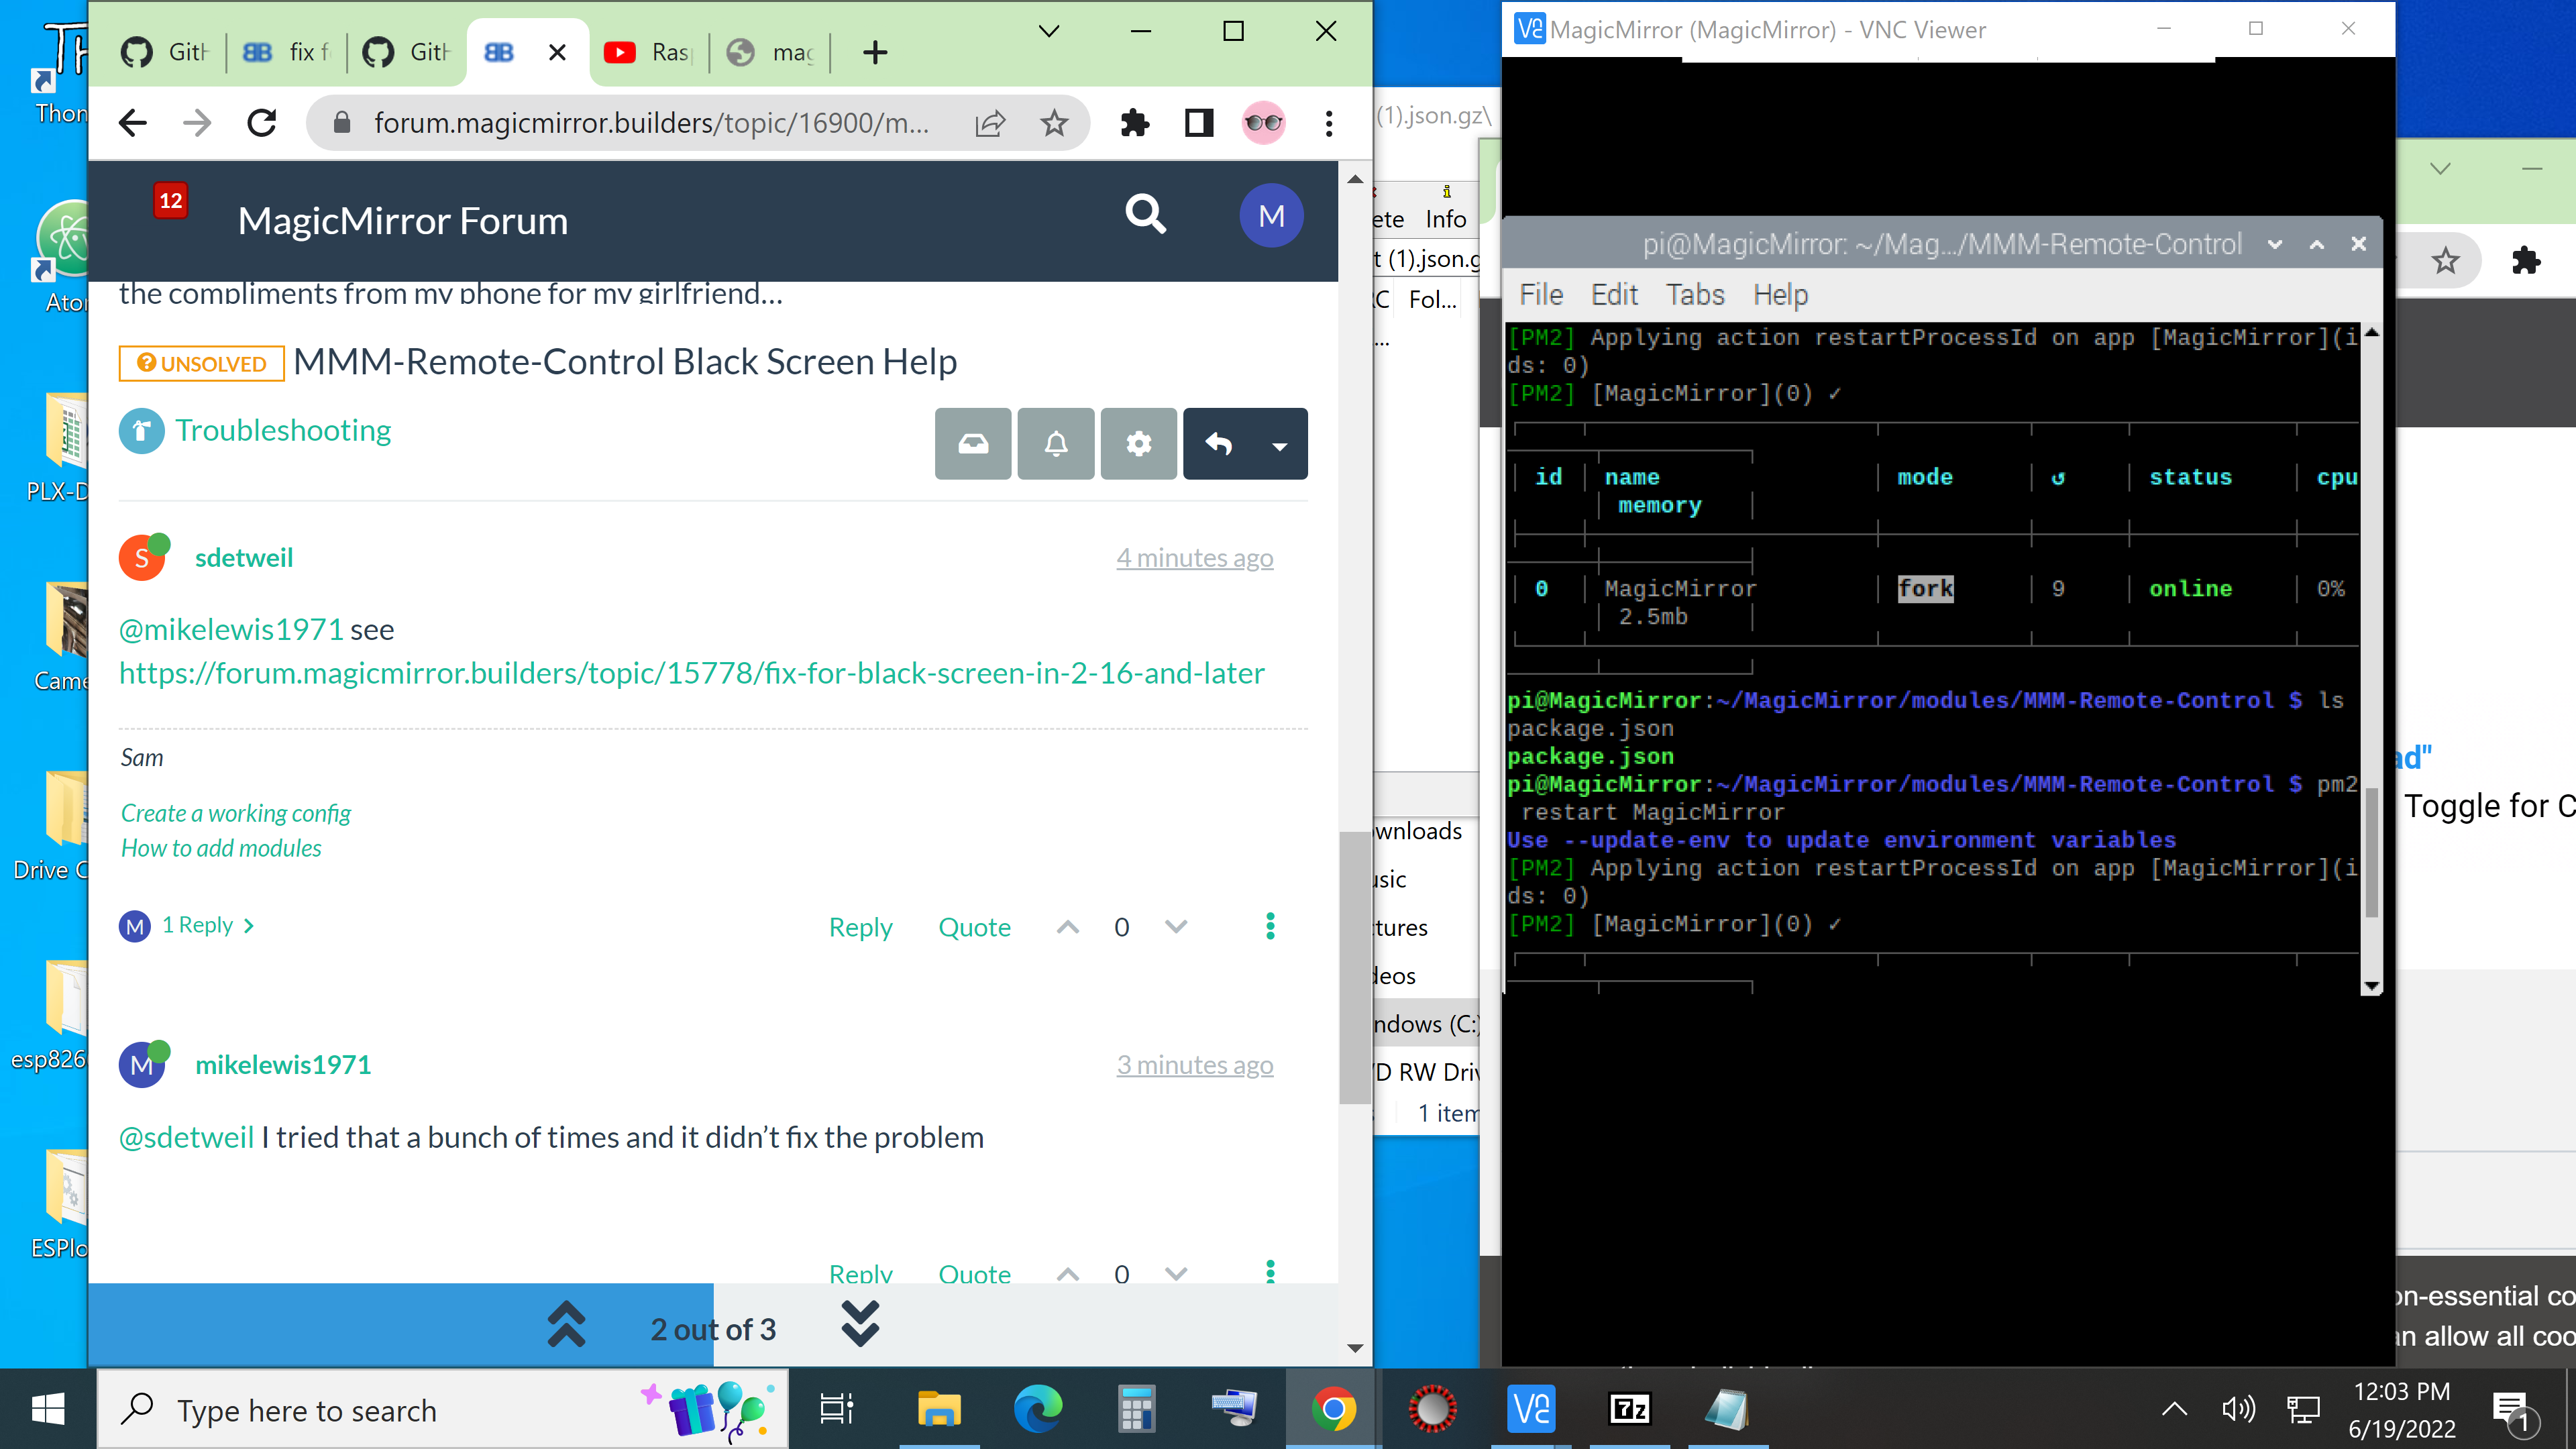Click Quote on sdetweil's post
Image resolution: width=2576 pixels, height=1449 pixels.
[x=974, y=927]
